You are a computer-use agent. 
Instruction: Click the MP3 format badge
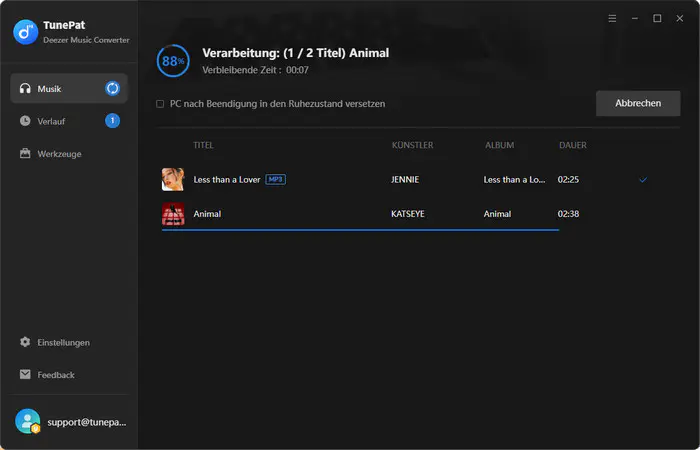tap(275, 179)
